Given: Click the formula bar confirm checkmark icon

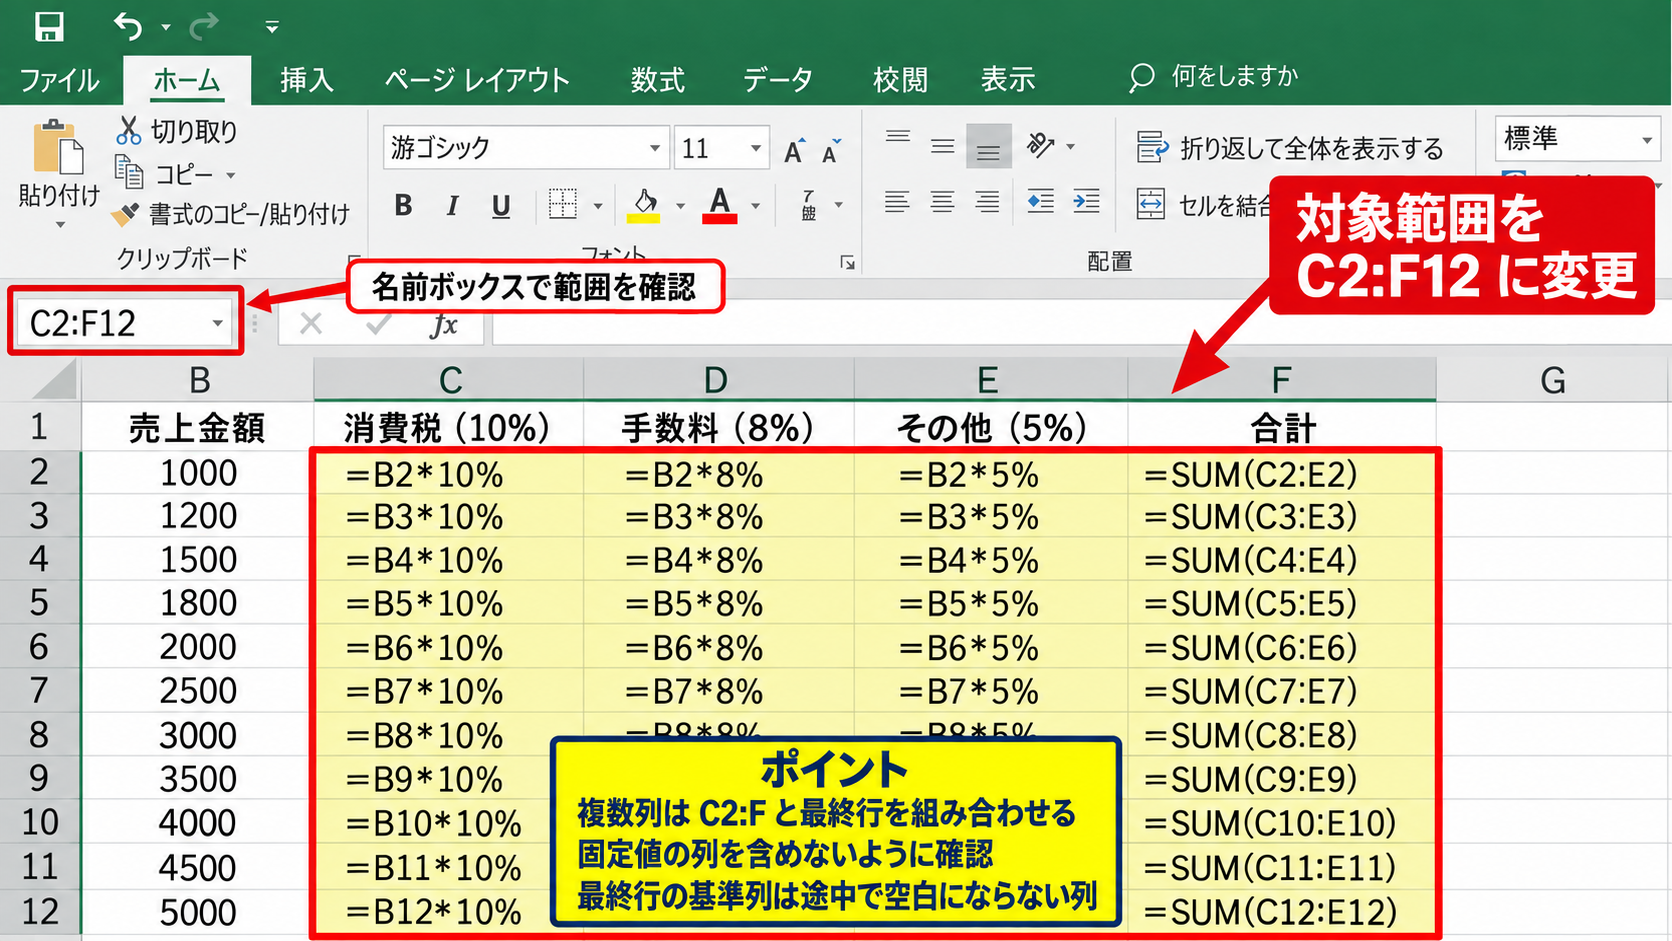Looking at the screenshot, I should pos(378,324).
